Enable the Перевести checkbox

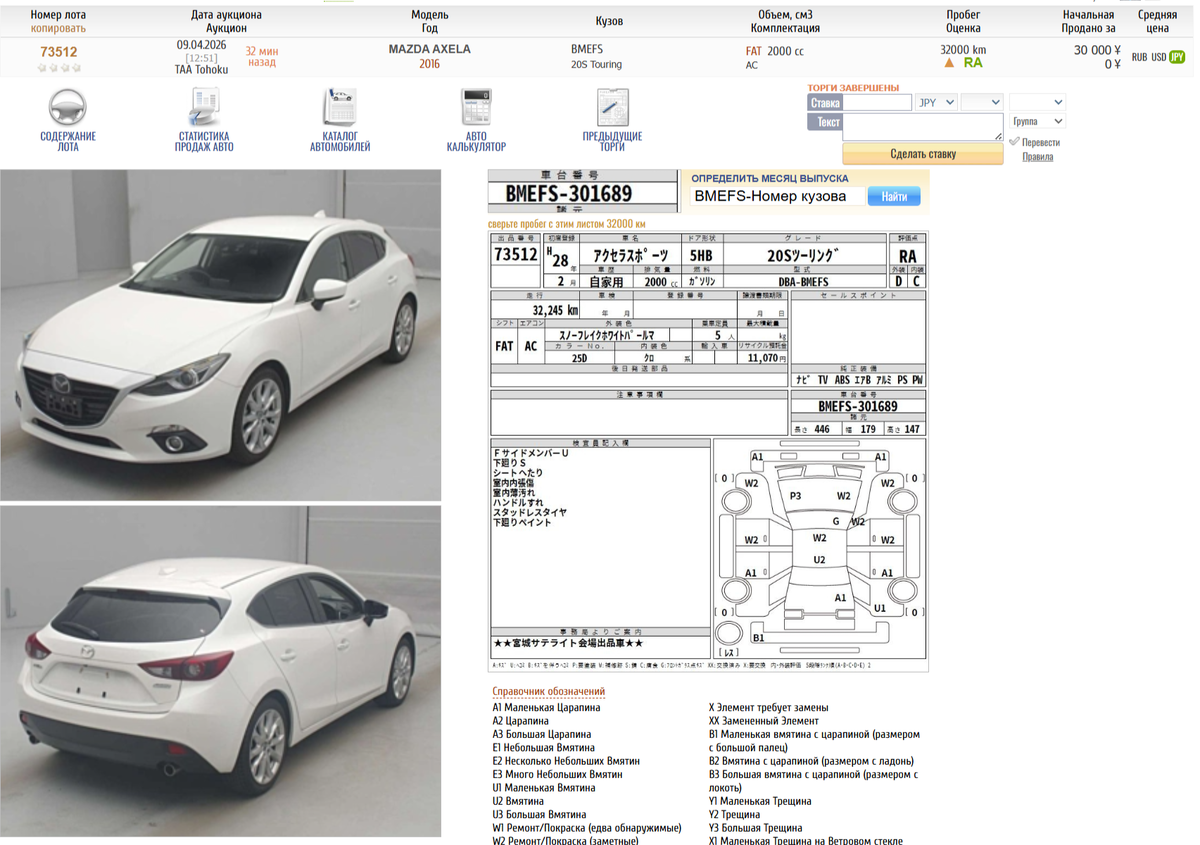point(1014,140)
